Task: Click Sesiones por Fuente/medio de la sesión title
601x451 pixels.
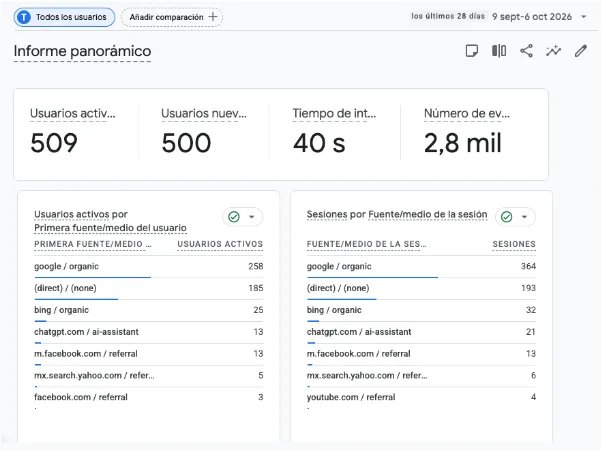Action: [397, 215]
